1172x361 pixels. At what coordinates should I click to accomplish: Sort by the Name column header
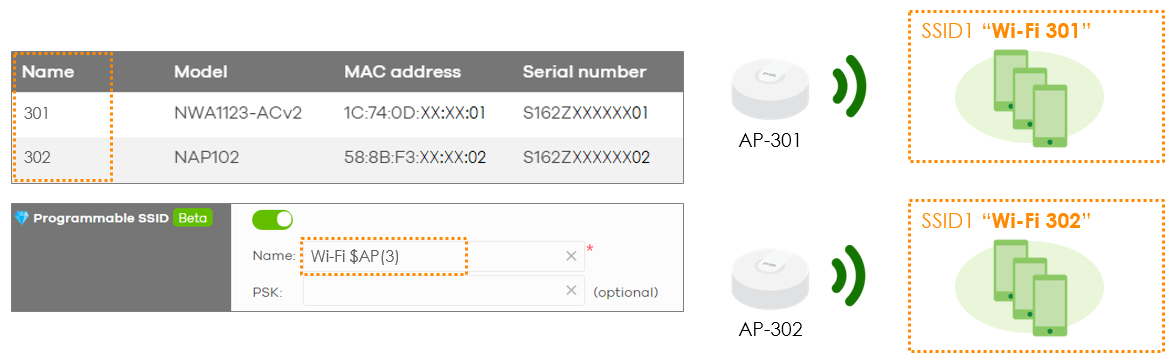point(48,72)
